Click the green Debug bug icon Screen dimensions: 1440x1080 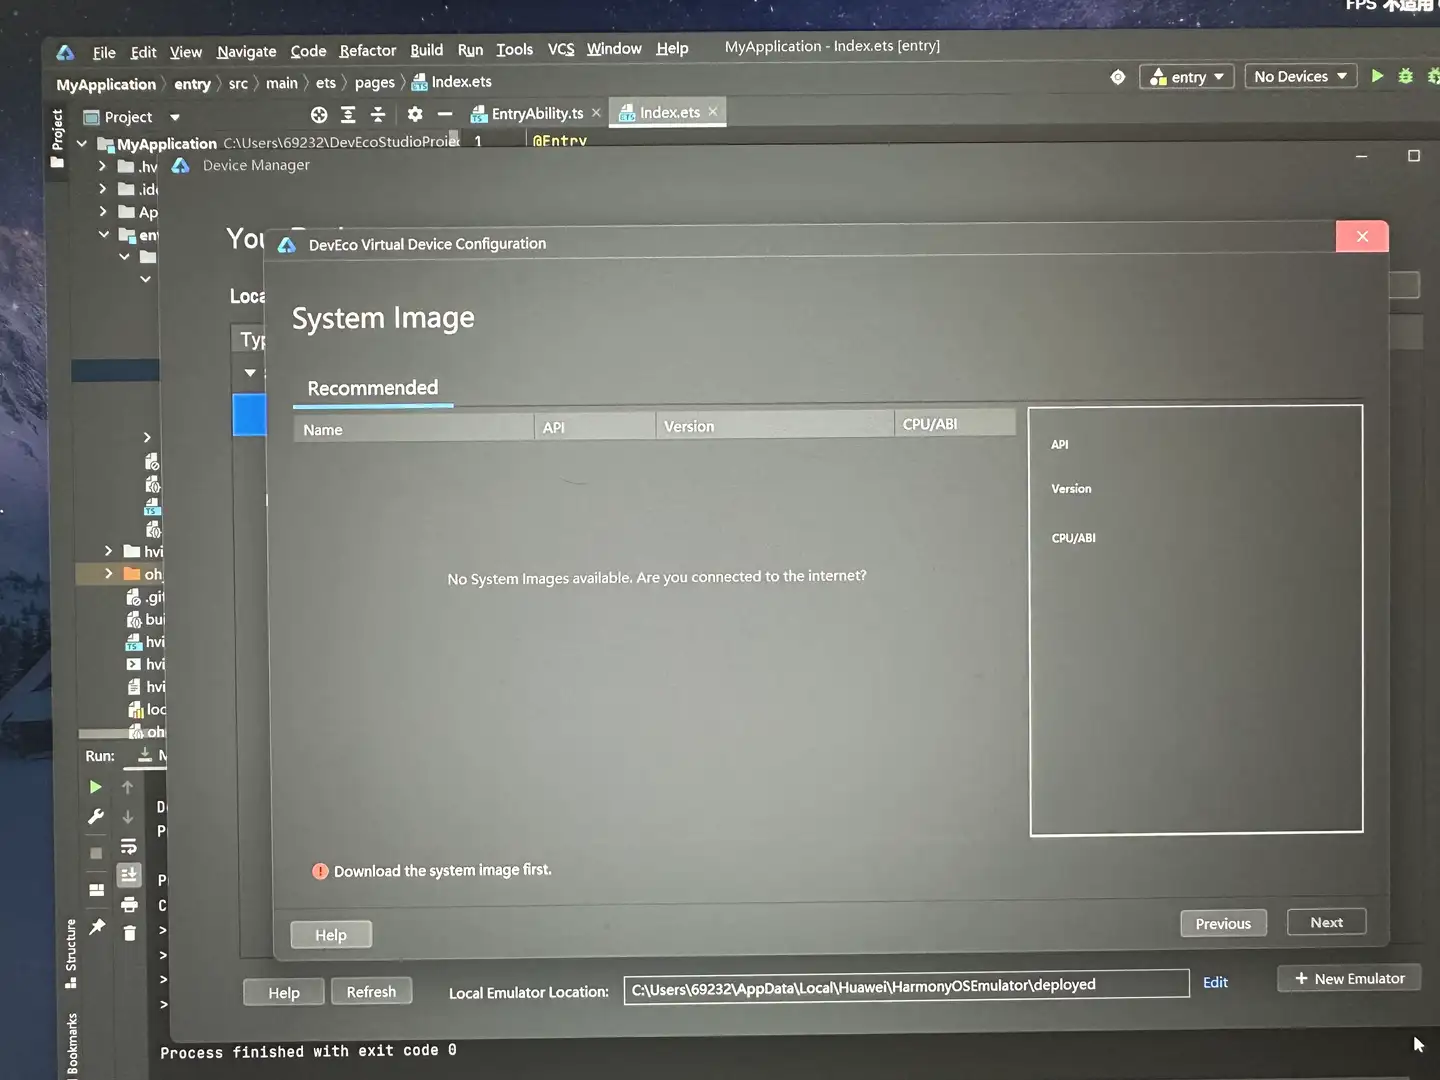tap(1405, 76)
